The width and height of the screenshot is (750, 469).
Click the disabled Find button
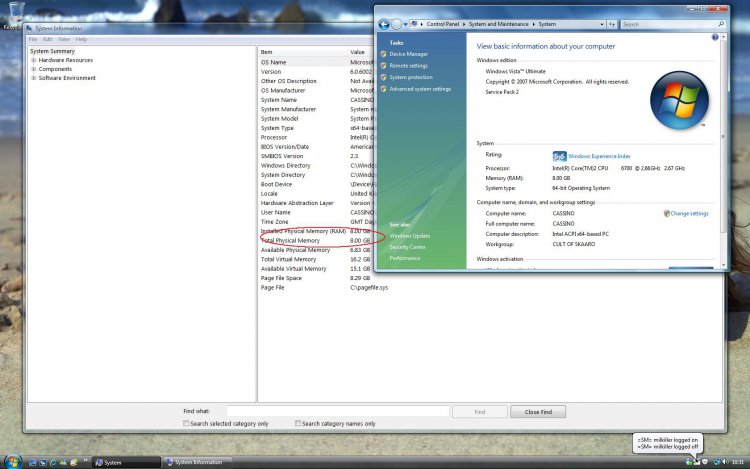pyautogui.click(x=480, y=412)
